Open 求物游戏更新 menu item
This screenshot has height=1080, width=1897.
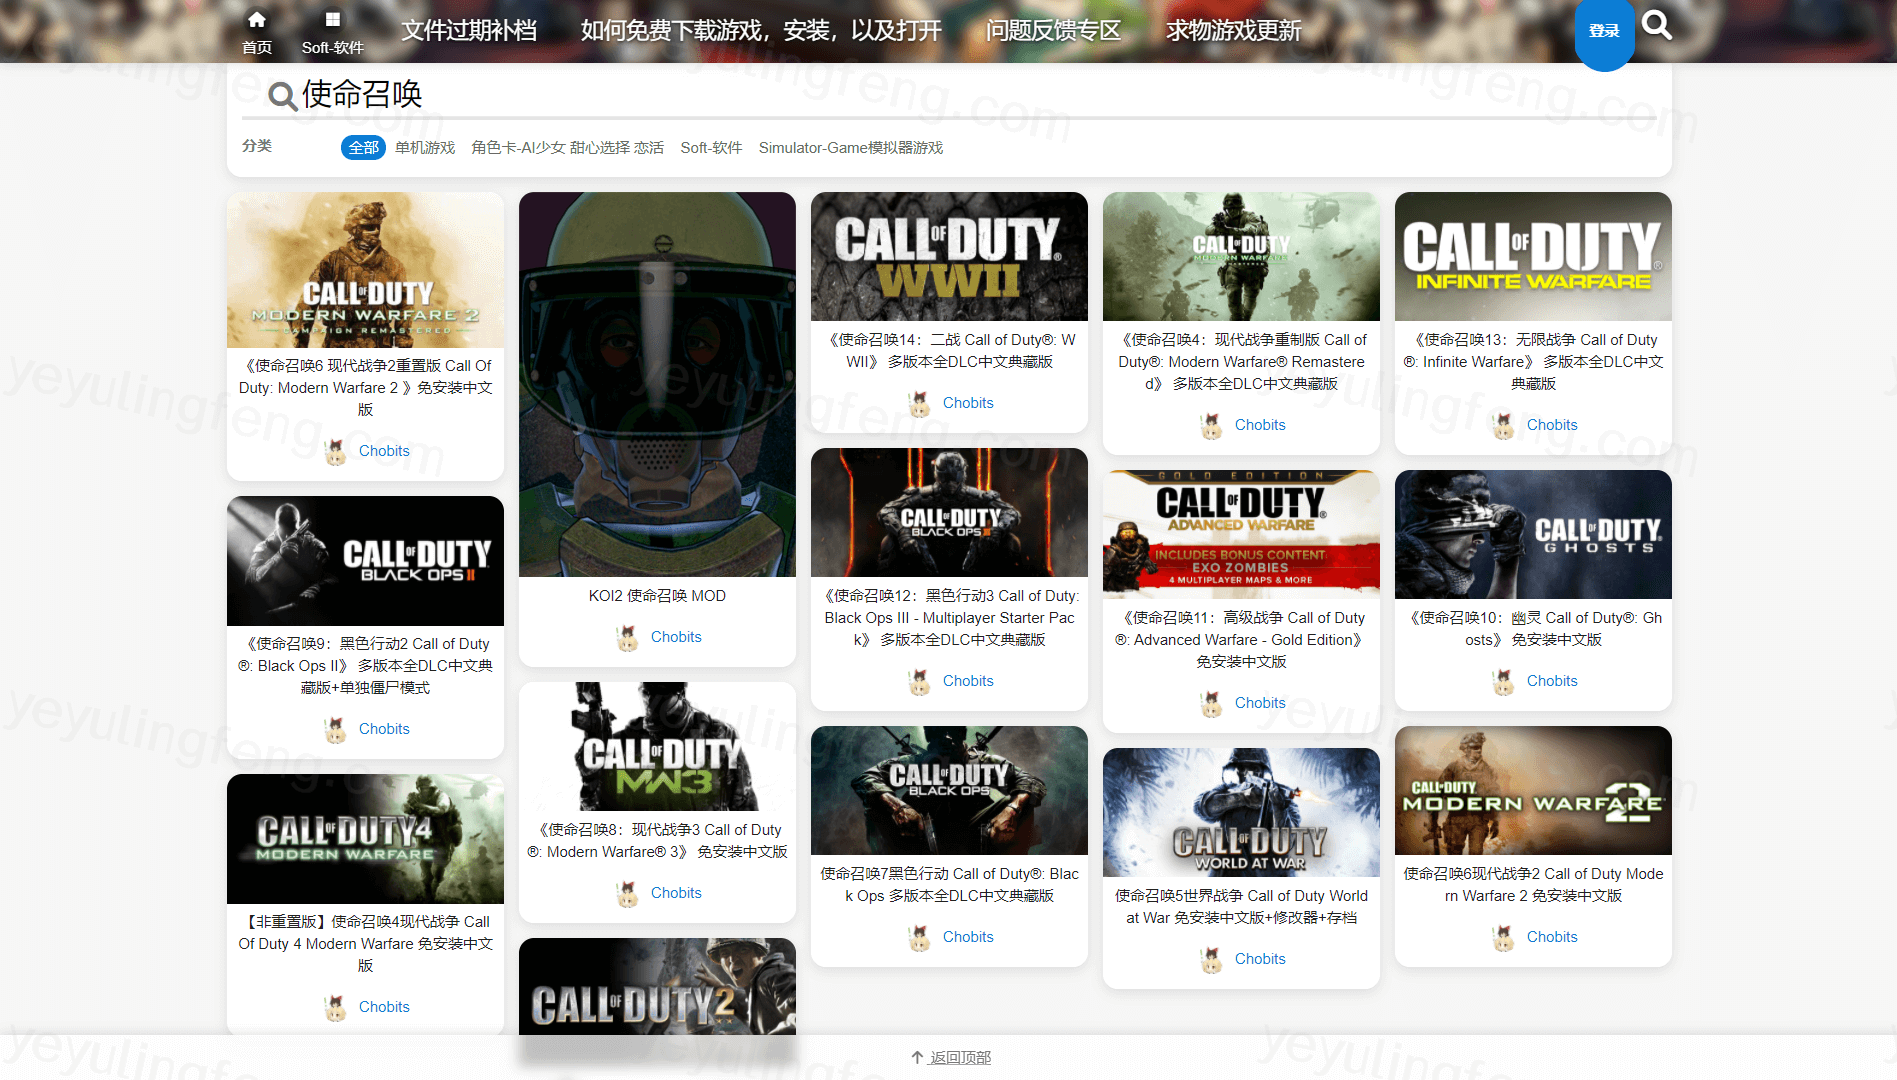tap(1234, 31)
